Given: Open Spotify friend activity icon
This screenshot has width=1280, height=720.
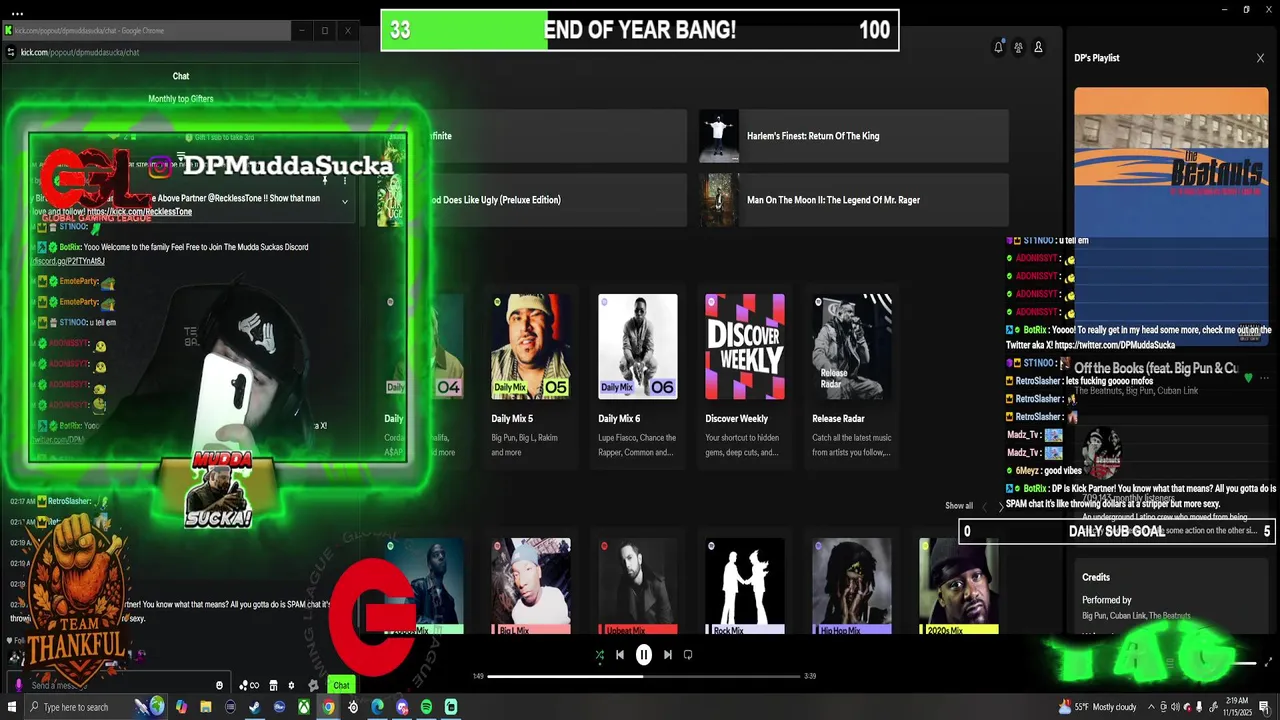Looking at the screenshot, I should (1018, 47).
